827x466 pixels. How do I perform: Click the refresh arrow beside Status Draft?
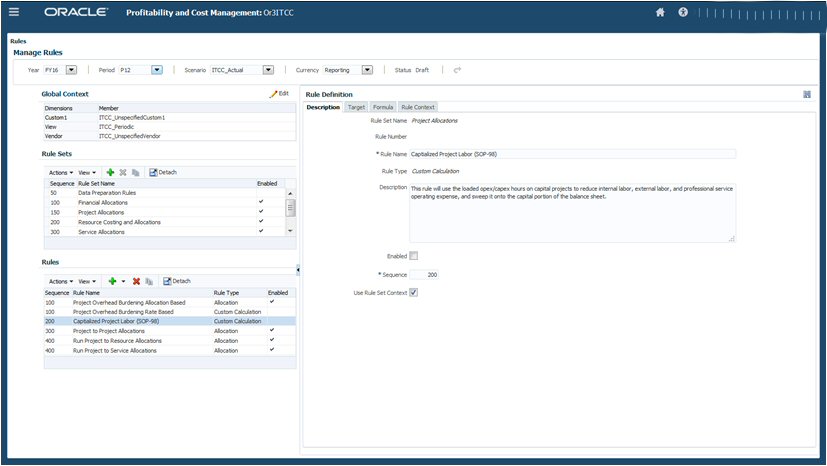click(x=457, y=70)
